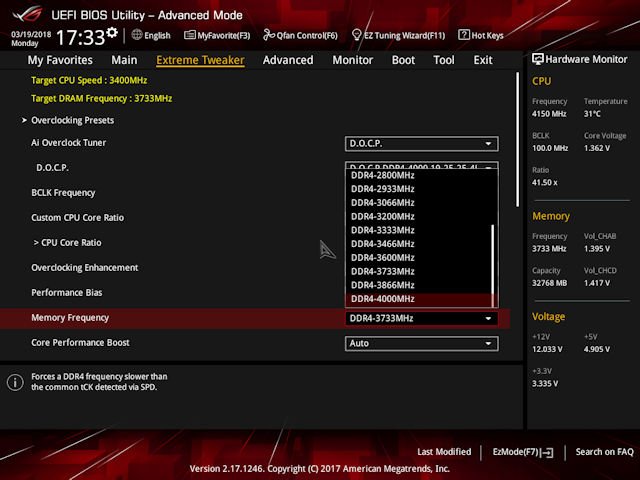Click the frequency list scrollbar

493,265
